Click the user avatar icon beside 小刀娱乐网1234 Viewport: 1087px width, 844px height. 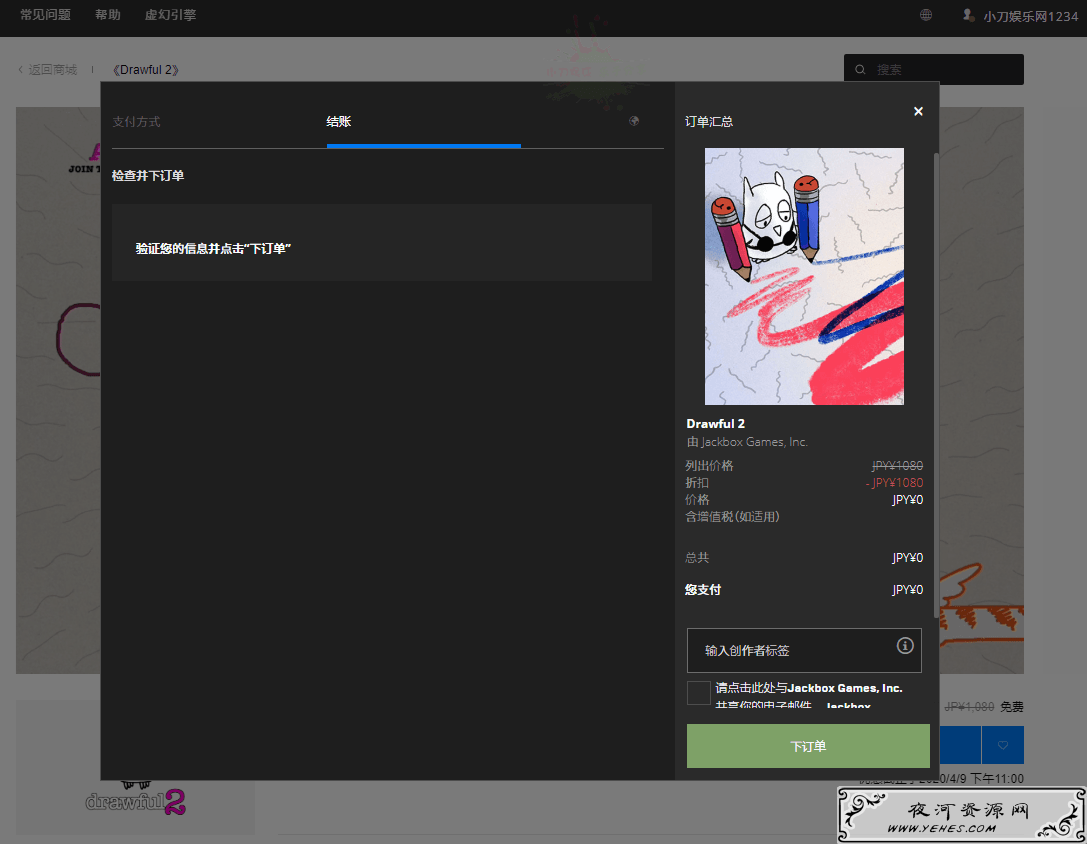pos(968,15)
